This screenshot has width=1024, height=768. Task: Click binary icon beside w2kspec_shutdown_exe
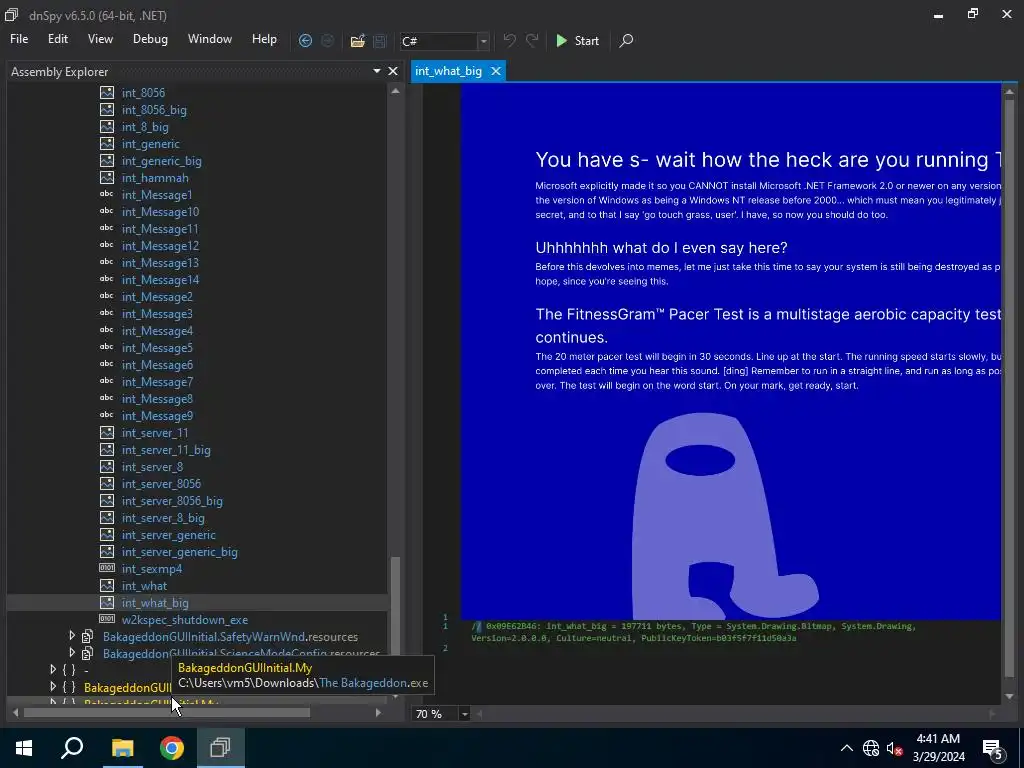click(106, 618)
